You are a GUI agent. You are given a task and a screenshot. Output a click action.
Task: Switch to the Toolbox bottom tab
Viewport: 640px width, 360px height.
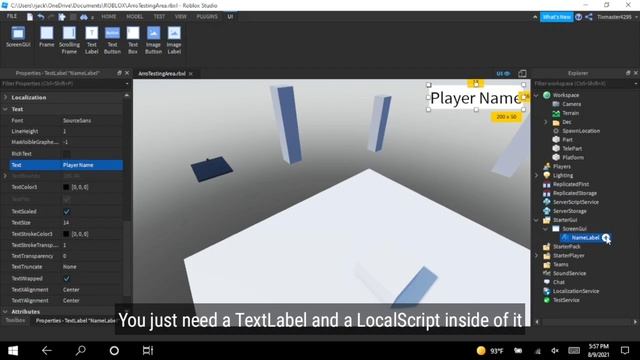15,320
